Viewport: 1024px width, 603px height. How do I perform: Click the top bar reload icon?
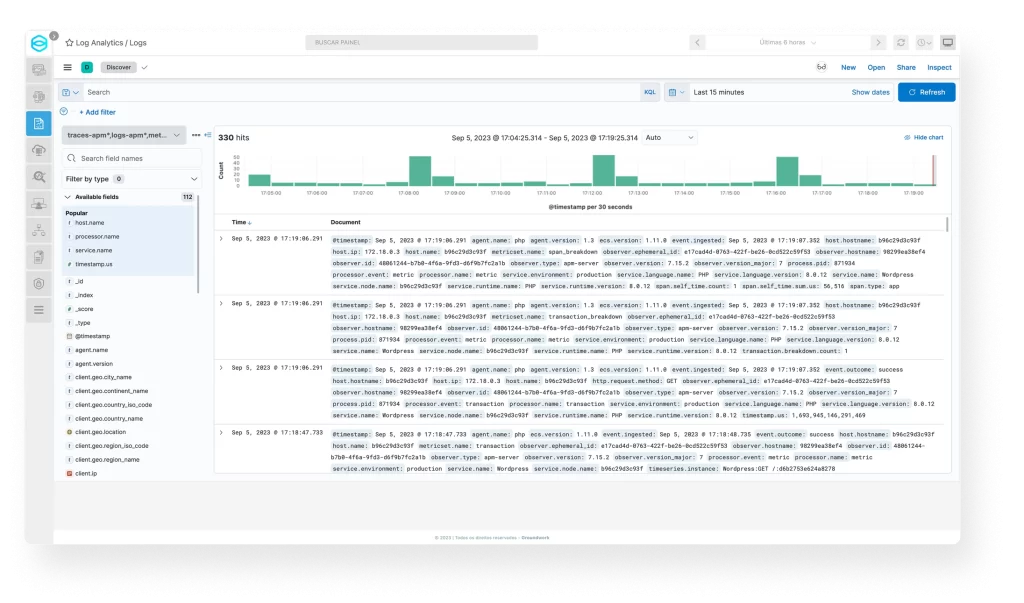click(901, 43)
